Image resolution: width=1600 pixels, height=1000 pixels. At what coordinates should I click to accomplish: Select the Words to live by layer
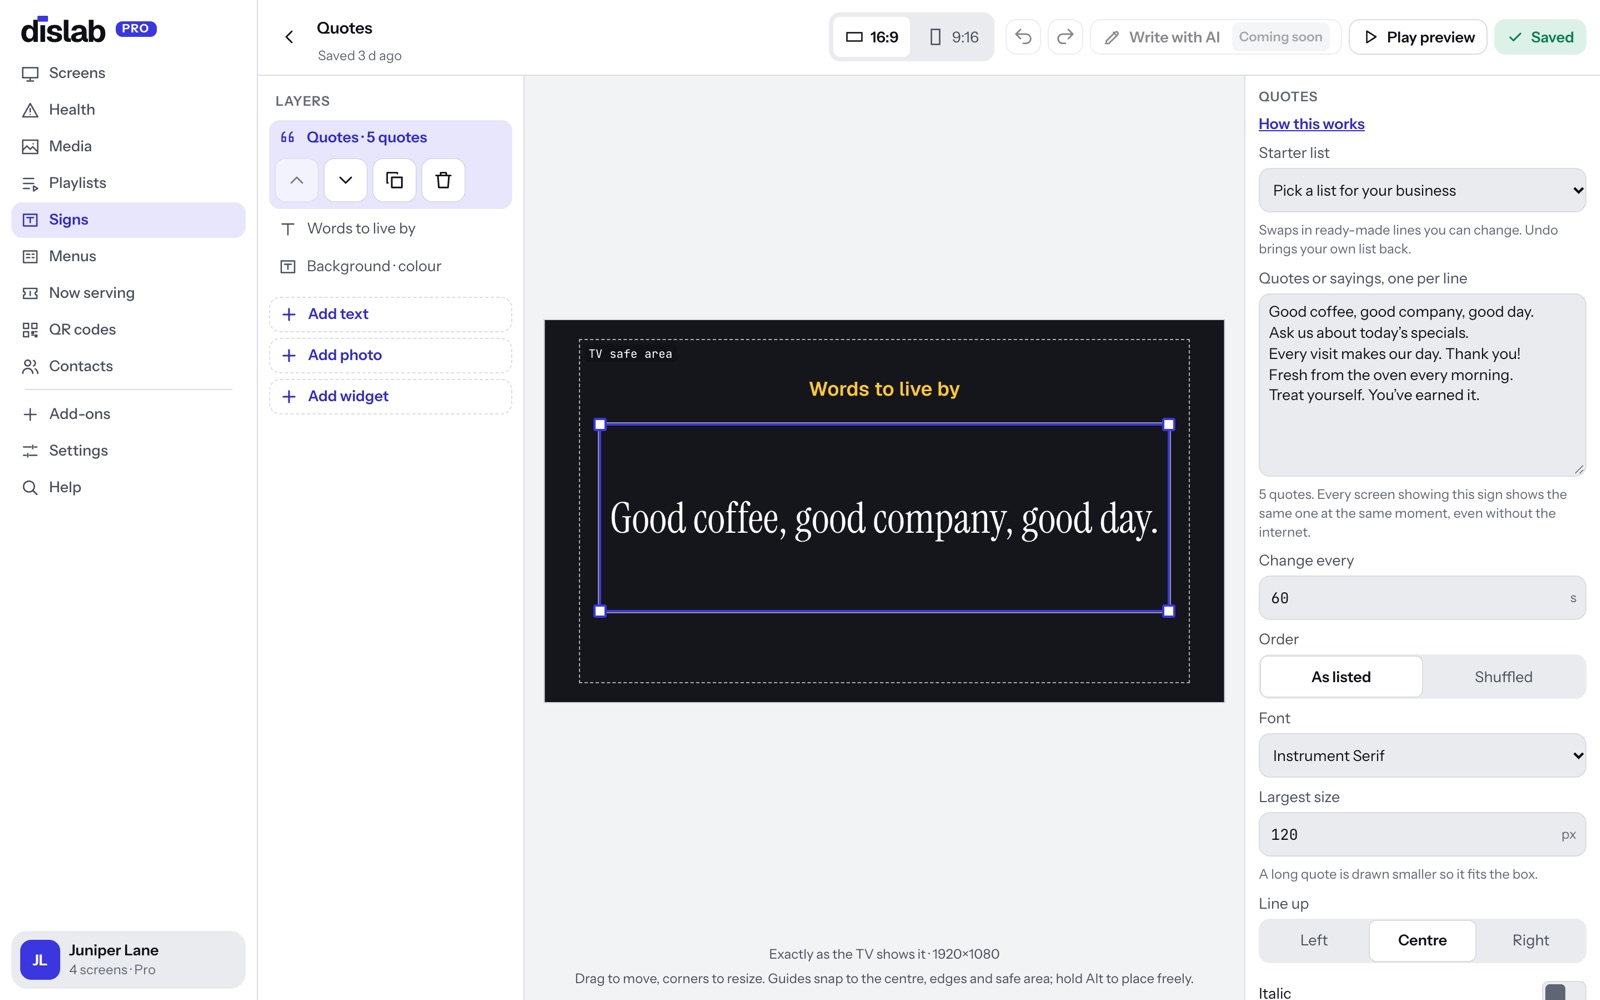click(x=390, y=229)
